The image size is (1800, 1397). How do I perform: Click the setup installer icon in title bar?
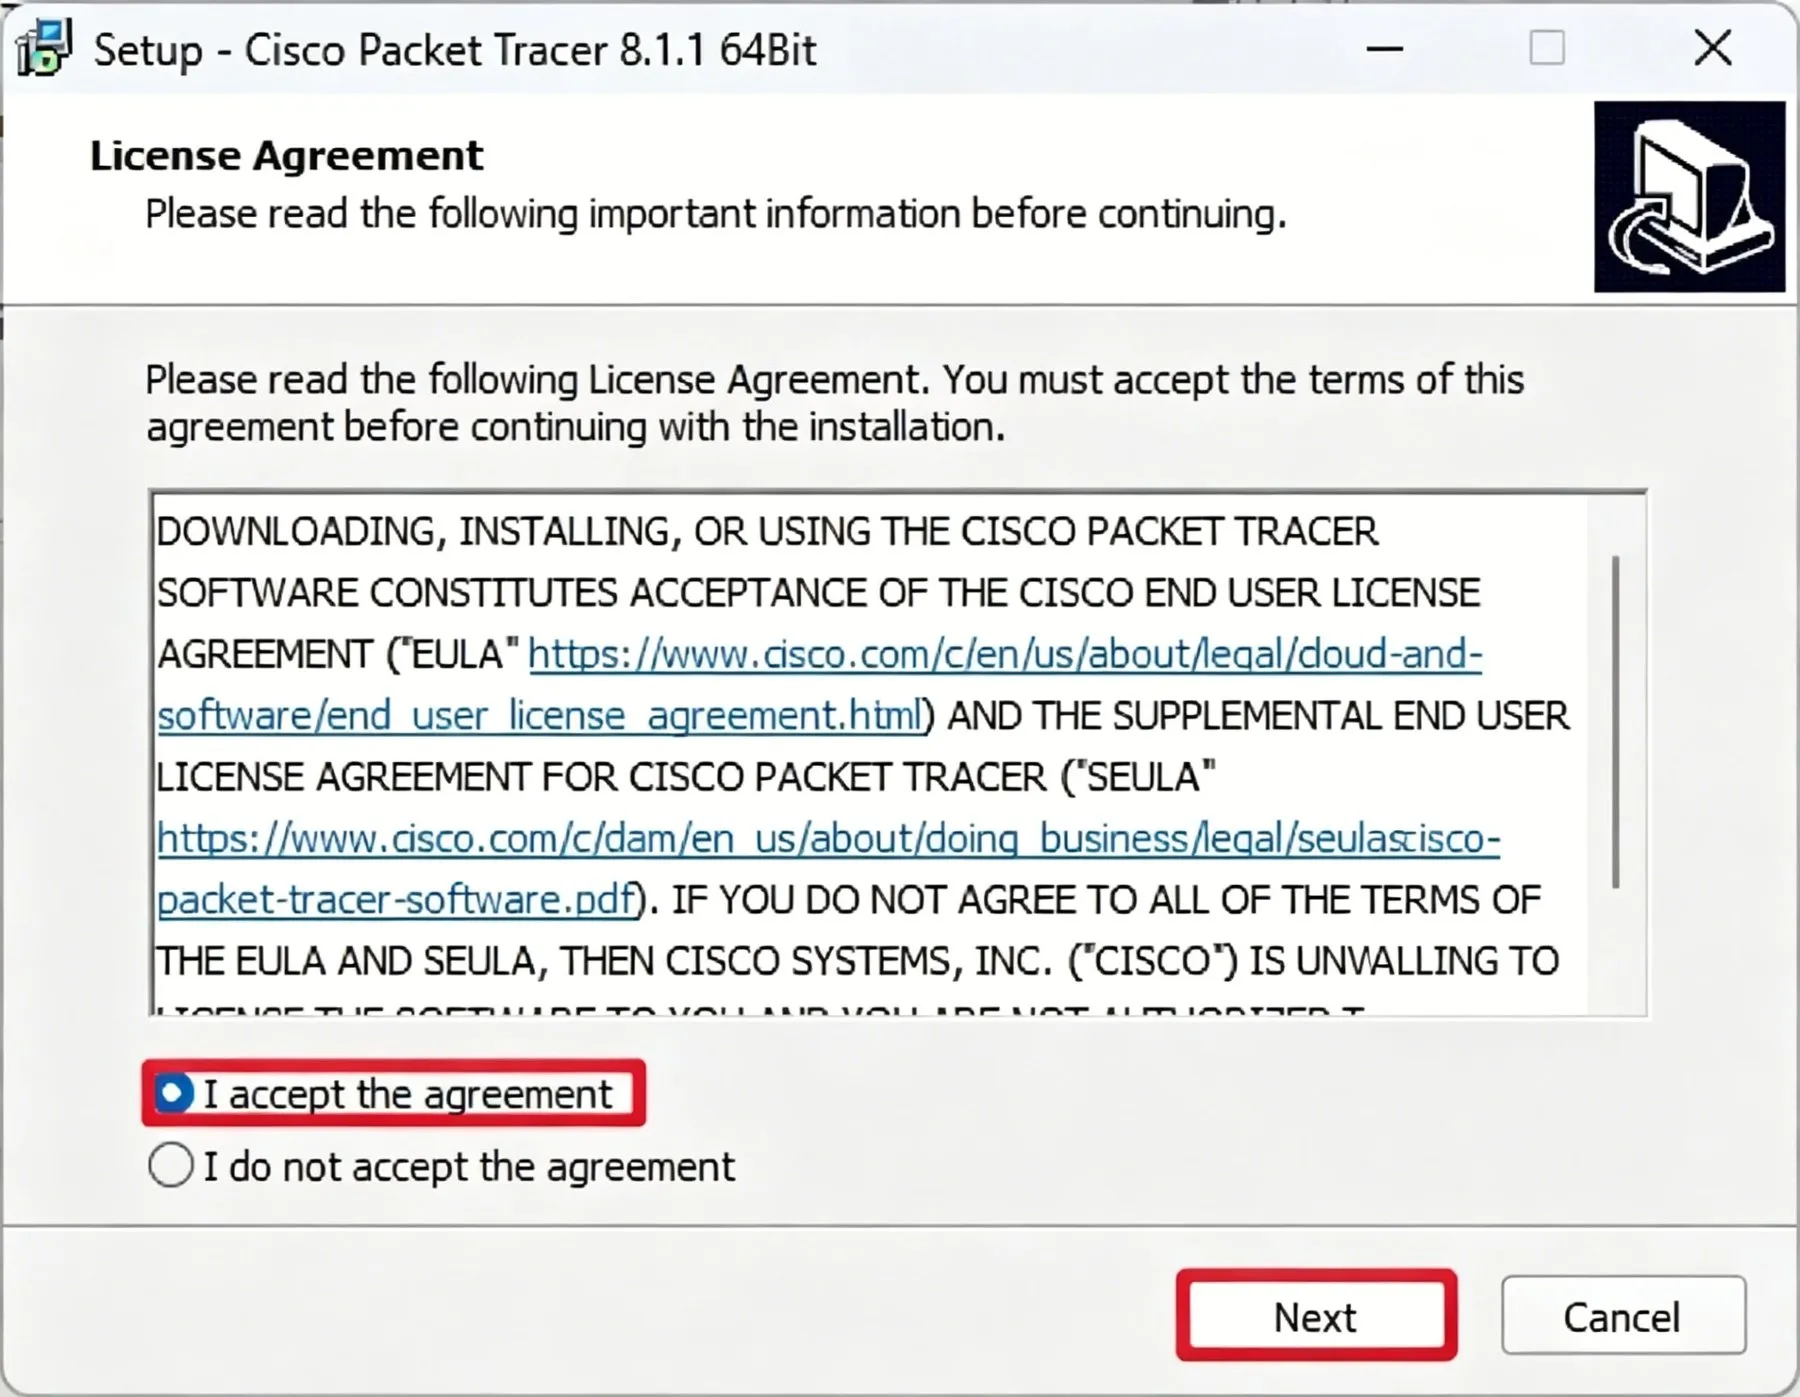43,48
